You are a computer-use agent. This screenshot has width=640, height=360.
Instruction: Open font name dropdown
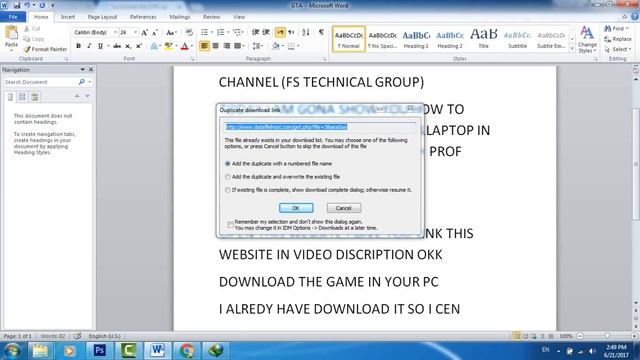point(115,32)
